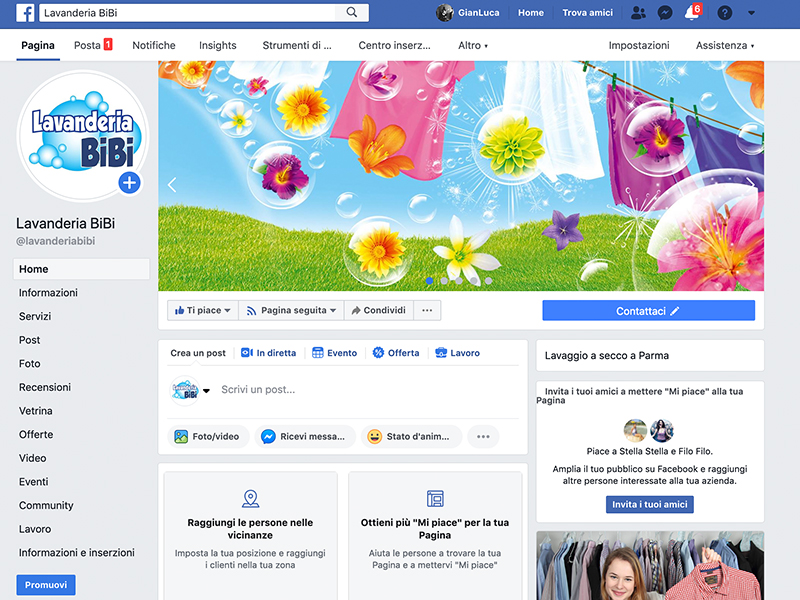Add Foto/video to post
The height and width of the screenshot is (600, 800).
[x=208, y=436]
